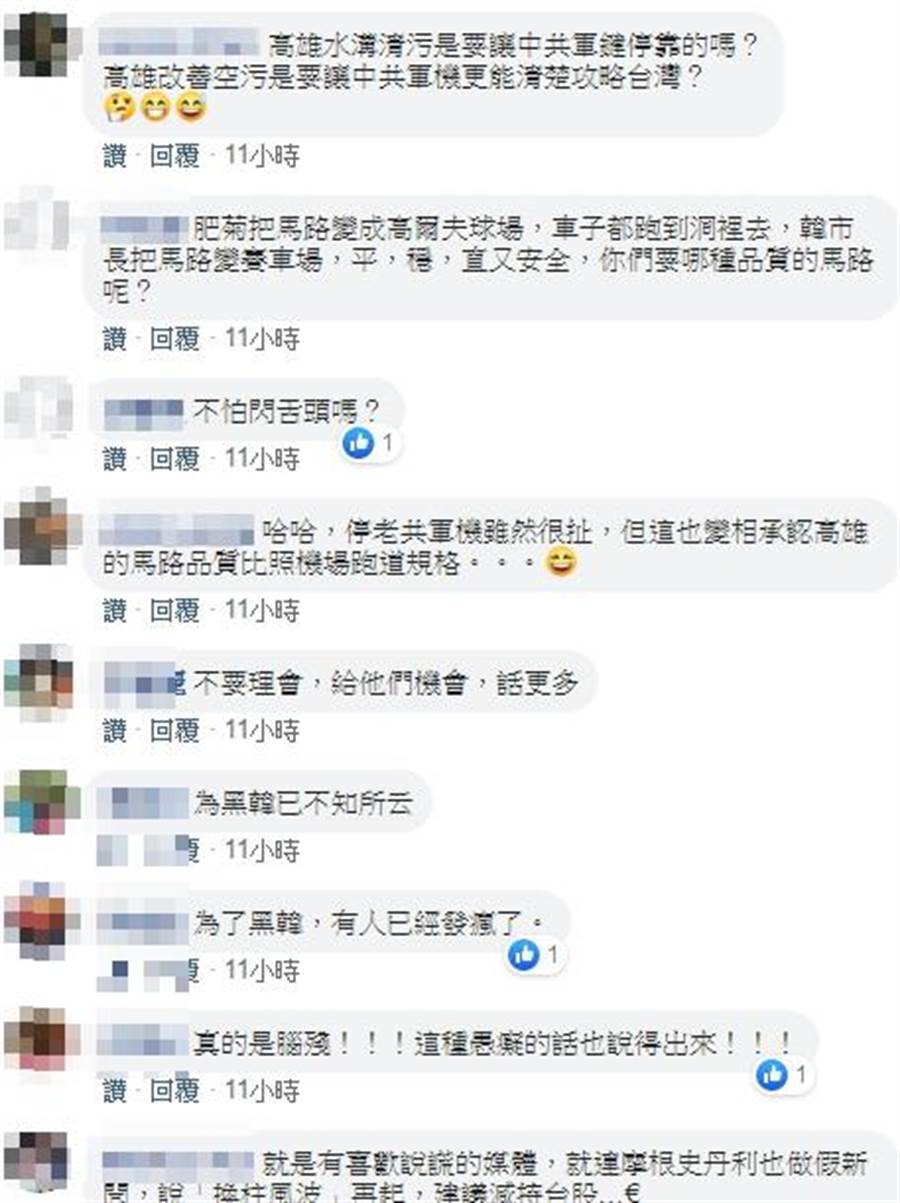
Task: Click the like reaction icon on "不怕閃舌頭嗎" comment
Action: tap(358, 441)
